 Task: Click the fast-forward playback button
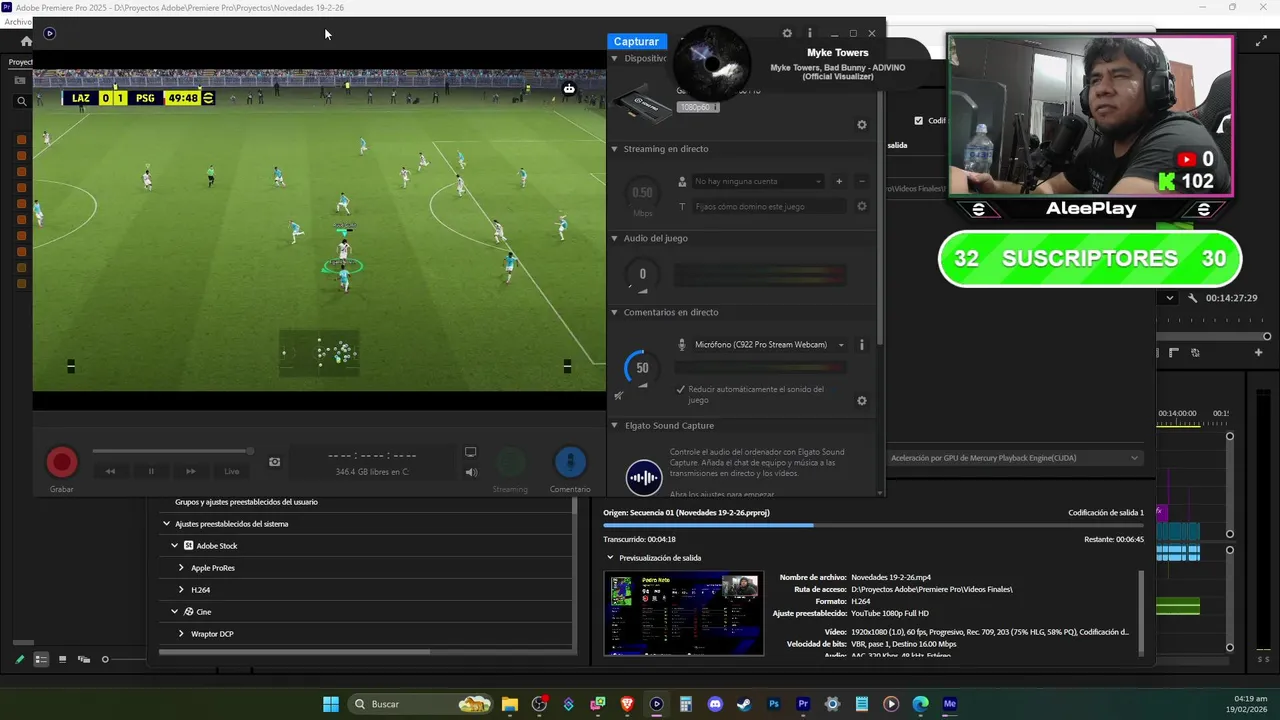tap(191, 471)
